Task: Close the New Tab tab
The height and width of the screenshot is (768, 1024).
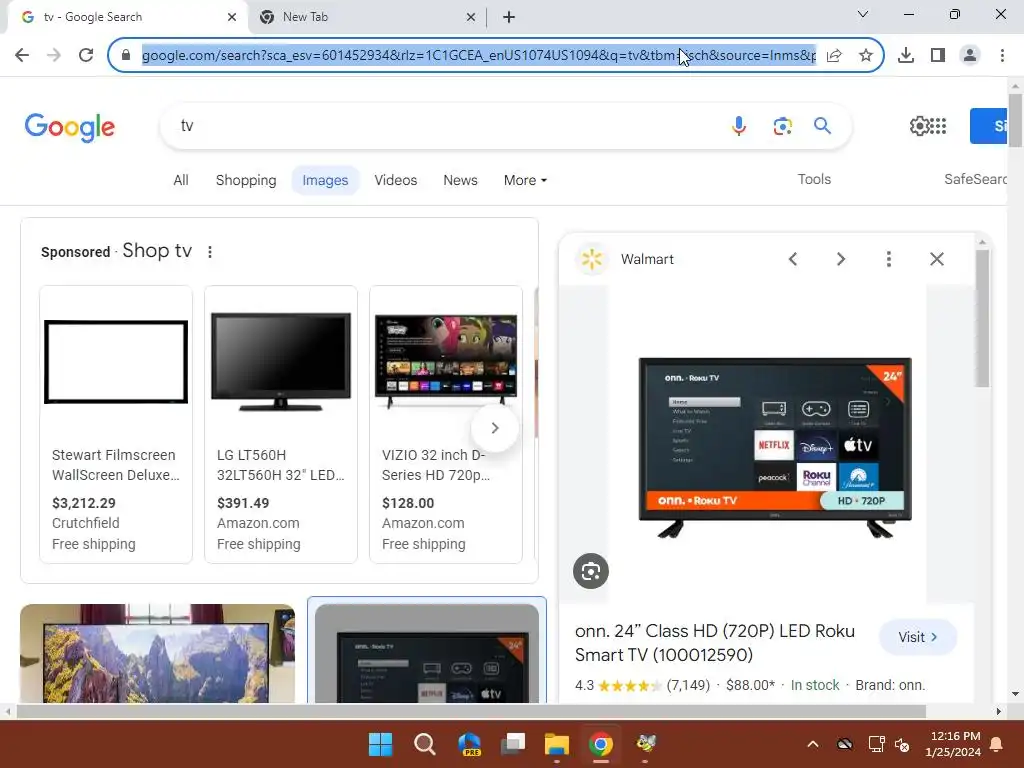Action: [471, 17]
